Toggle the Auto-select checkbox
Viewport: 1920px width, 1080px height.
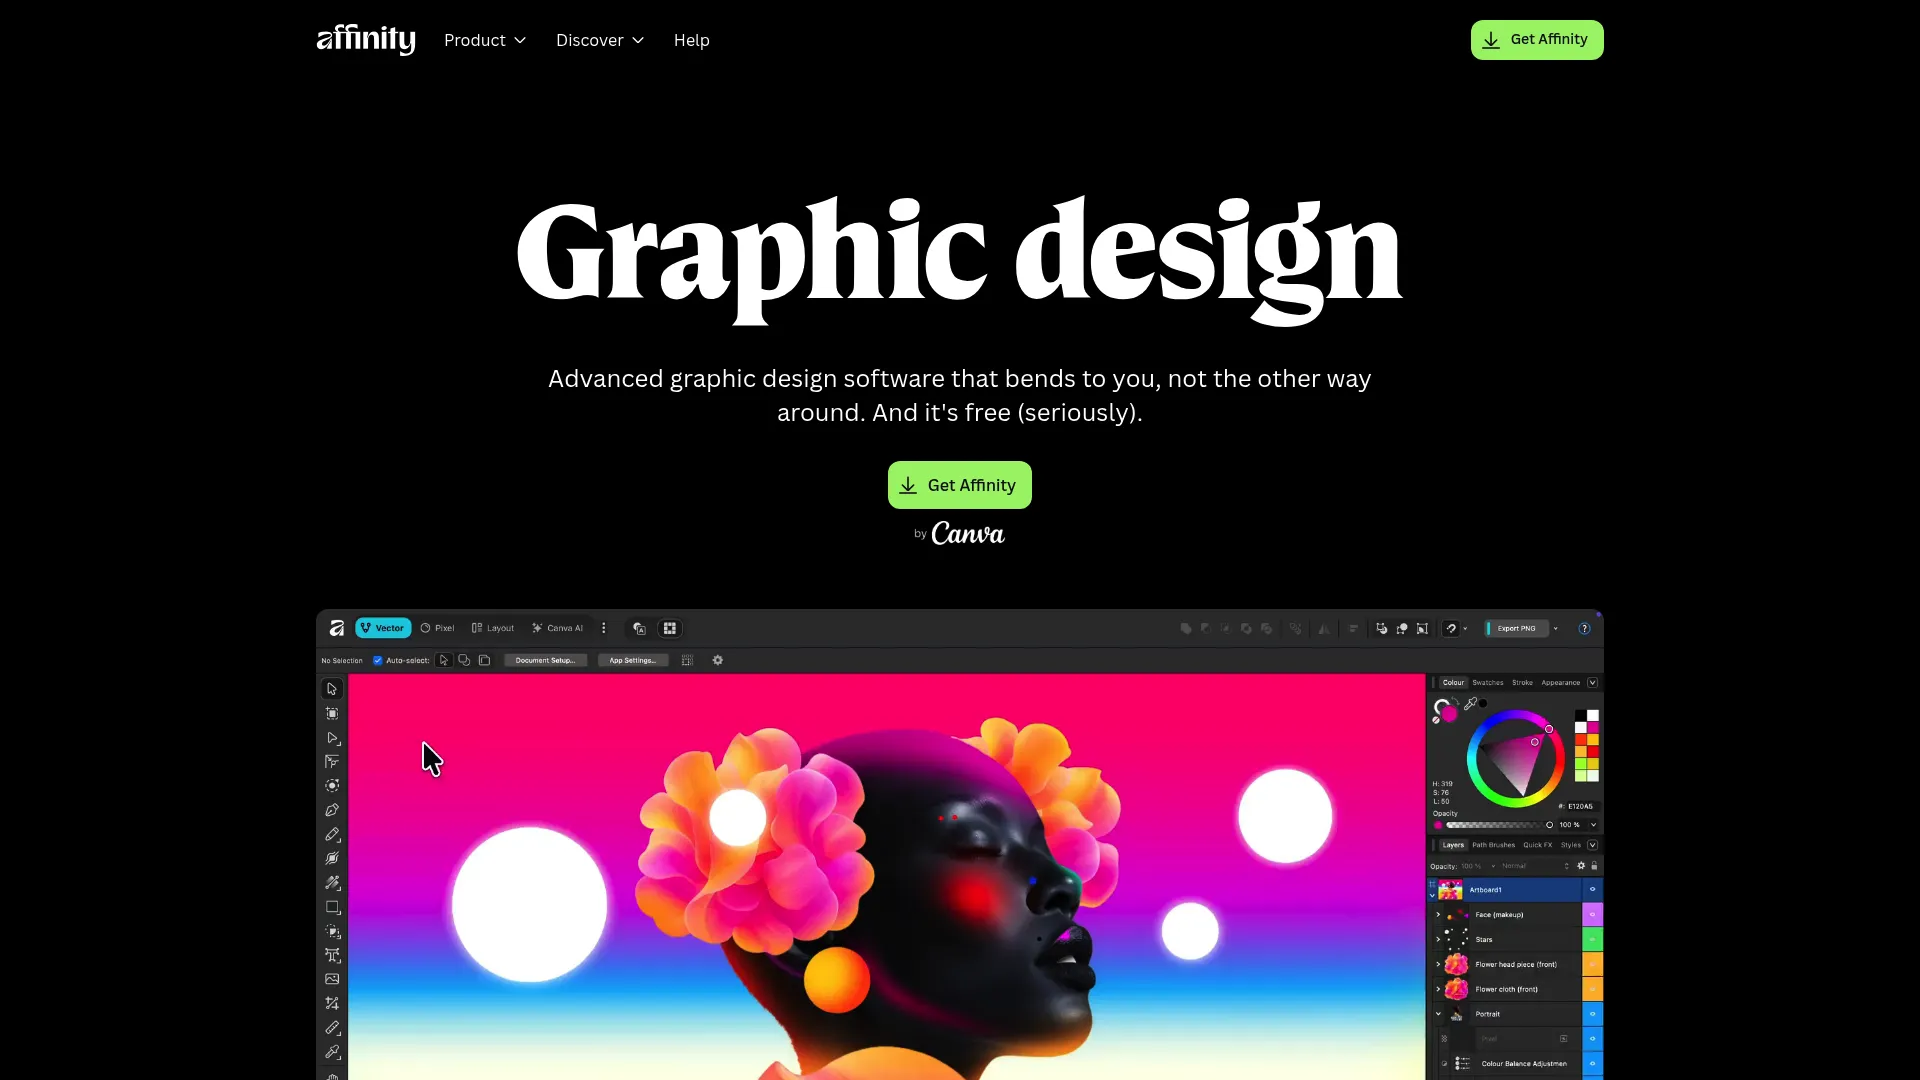point(378,660)
